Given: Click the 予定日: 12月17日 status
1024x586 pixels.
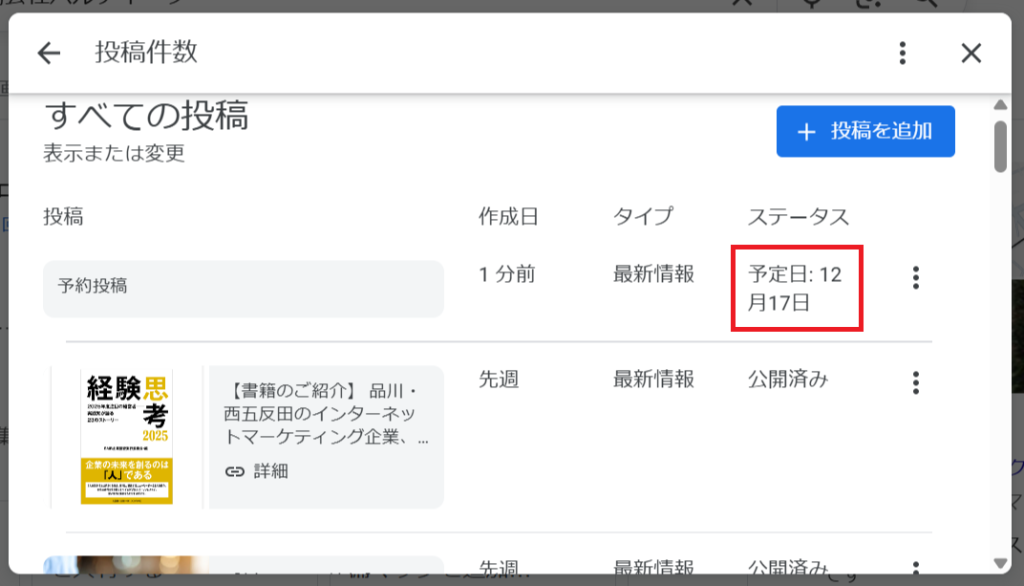Looking at the screenshot, I should pyautogui.click(x=796, y=288).
